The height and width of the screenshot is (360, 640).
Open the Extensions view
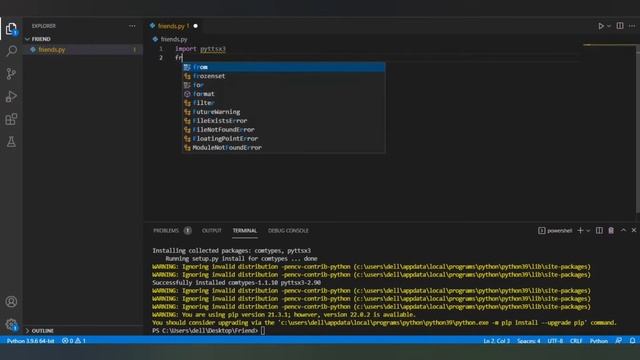11,119
